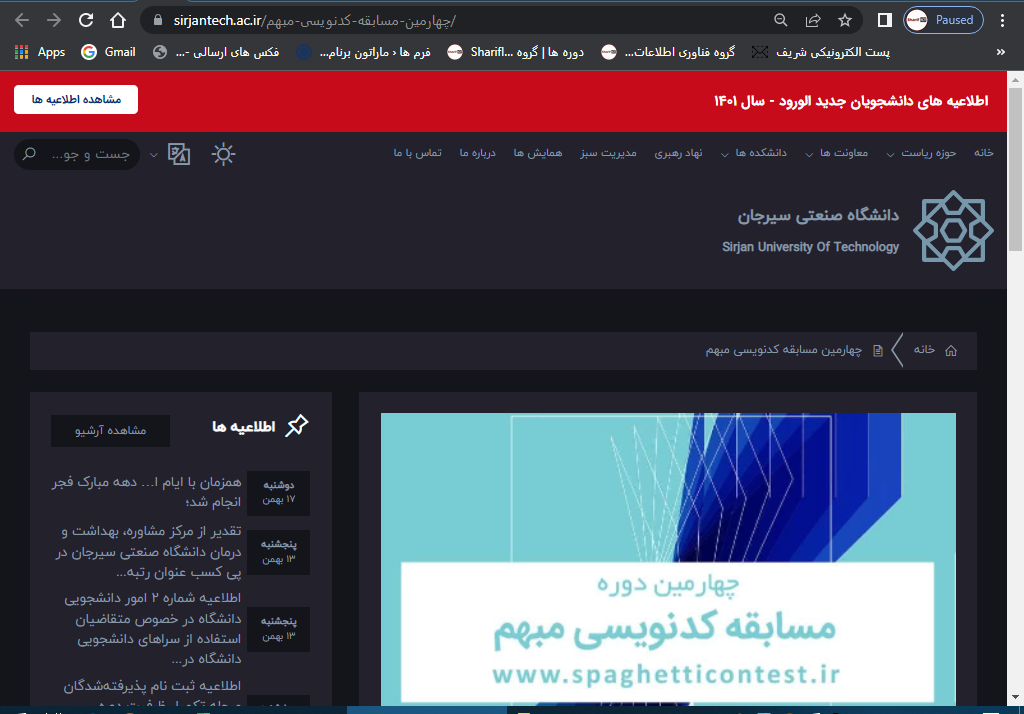Click the Sirjan University geometric logo
Screen dimensions: 1024x714
point(953,231)
